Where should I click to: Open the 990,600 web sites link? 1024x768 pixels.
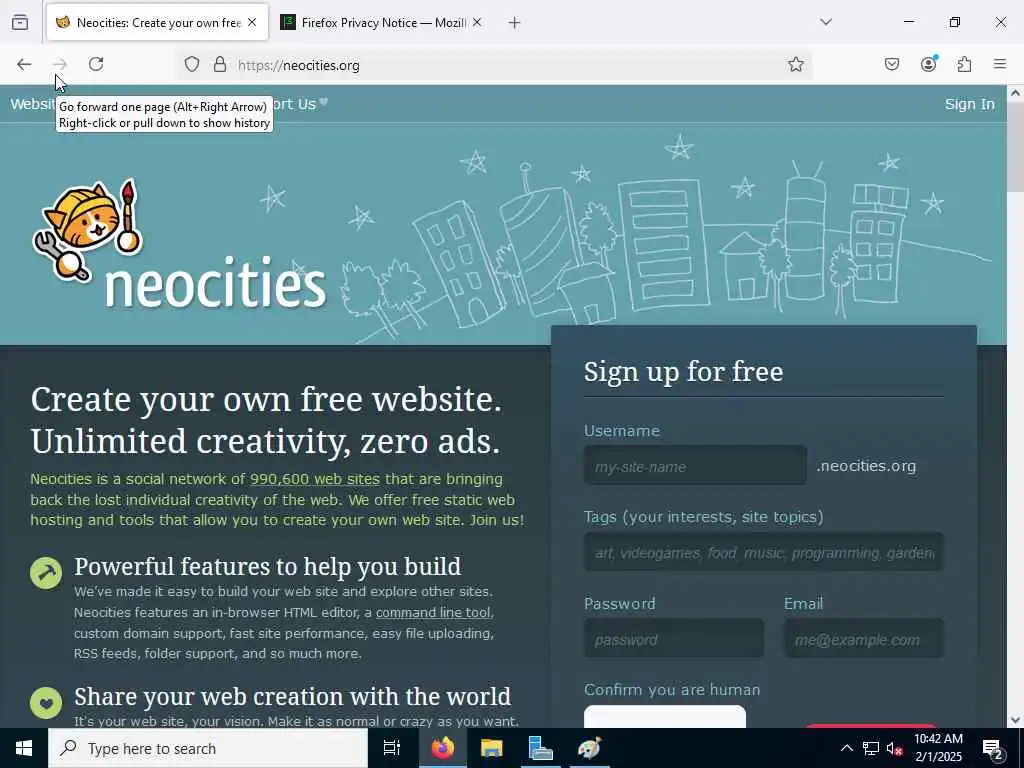(x=315, y=479)
